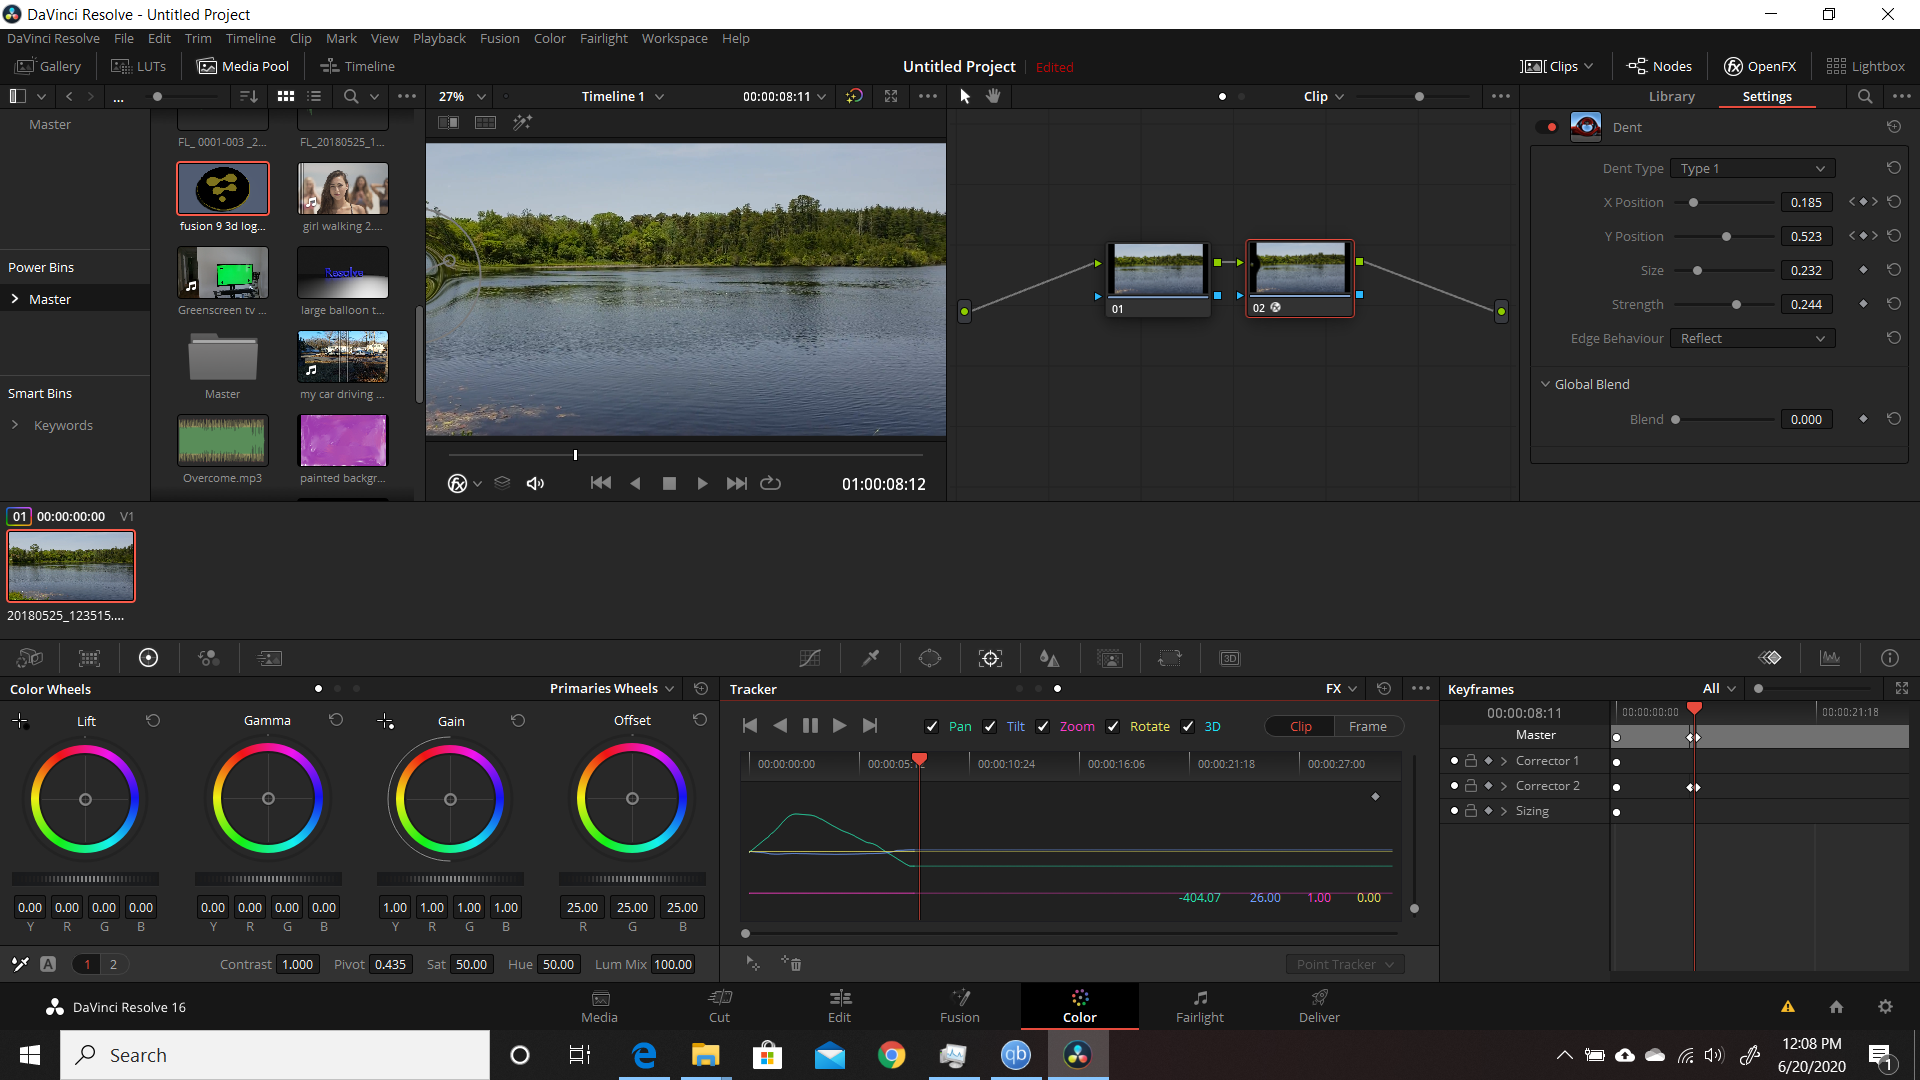Jump to first frame in viewer
The height and width of the screenshot is (1080, 1920).
tap(600, 483)
